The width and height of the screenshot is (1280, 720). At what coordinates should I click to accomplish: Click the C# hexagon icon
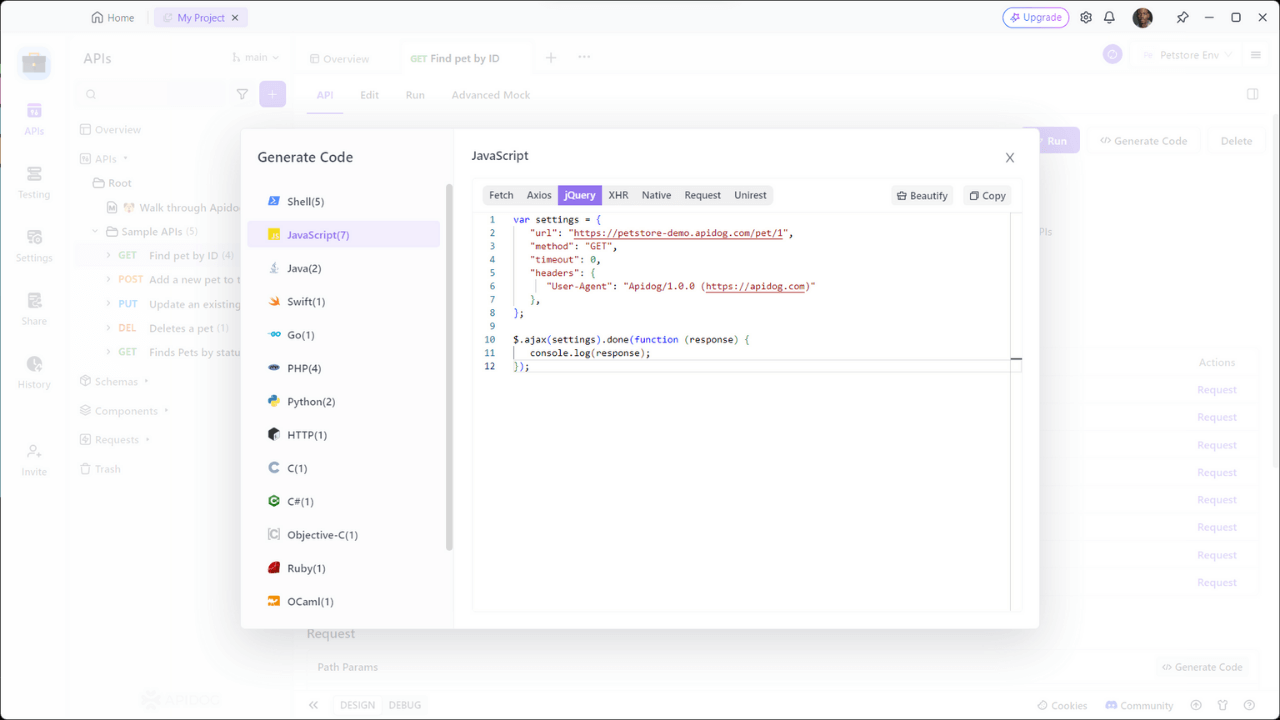point(274,501)
